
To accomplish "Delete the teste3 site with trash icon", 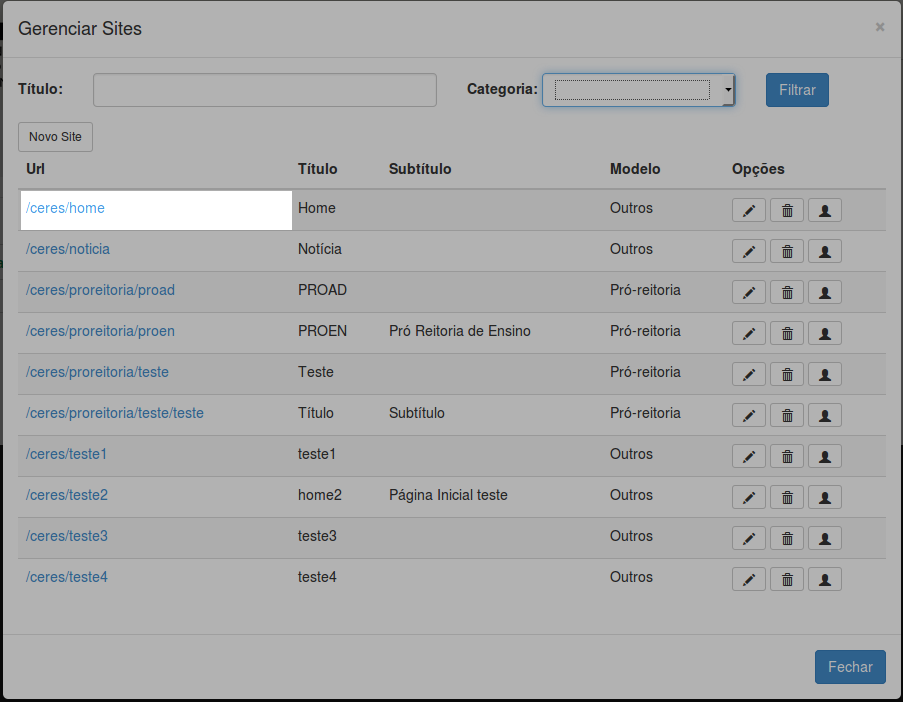I will tap(787, 538).
